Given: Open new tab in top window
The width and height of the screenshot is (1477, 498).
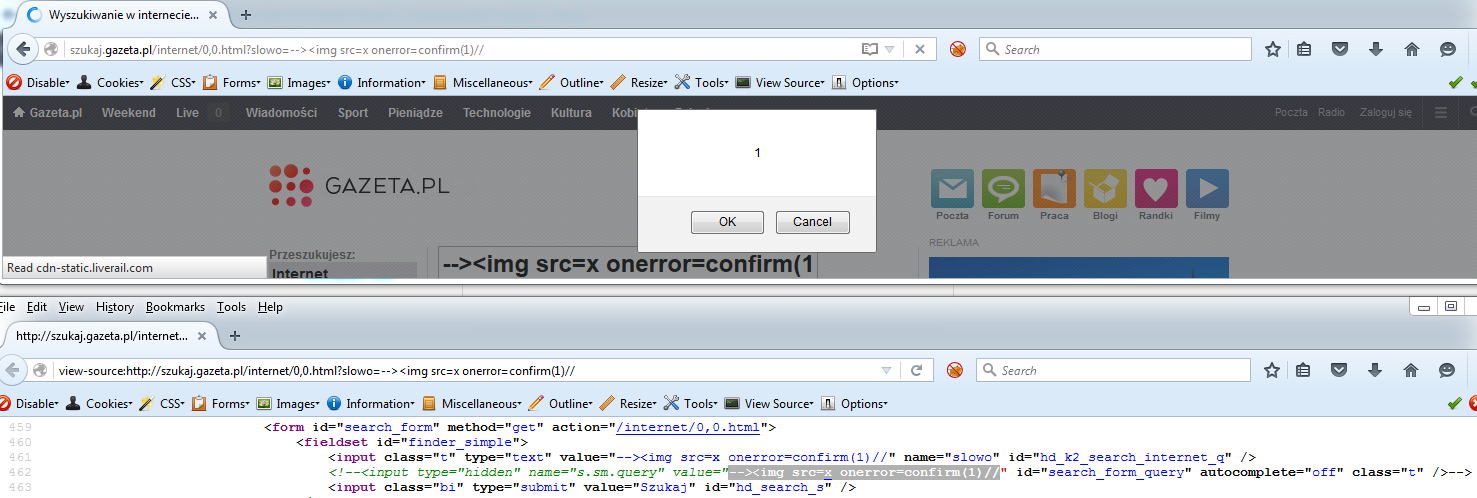Looking at the screenshot, I should click(x=246, y=15).
